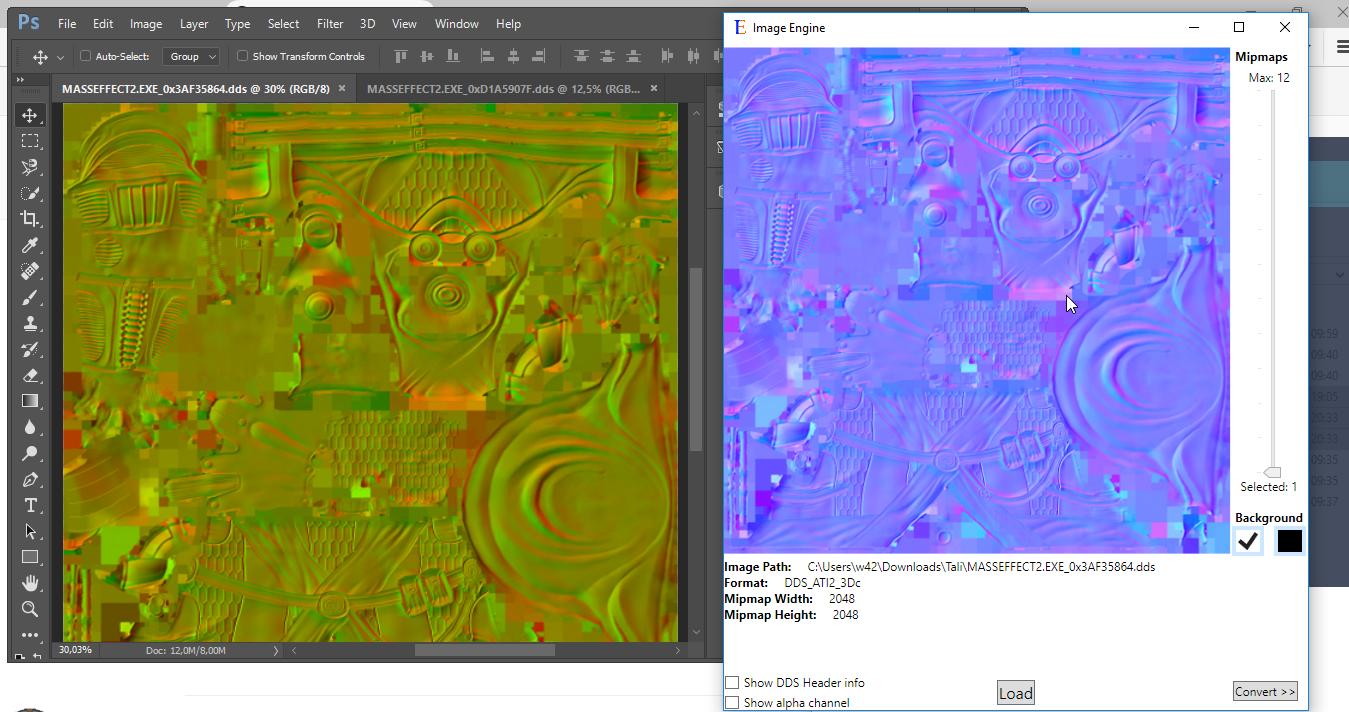Screen dimensions: 1349x712
Task: Click distribute top edges icon
Action: click(x=581, y=56)
